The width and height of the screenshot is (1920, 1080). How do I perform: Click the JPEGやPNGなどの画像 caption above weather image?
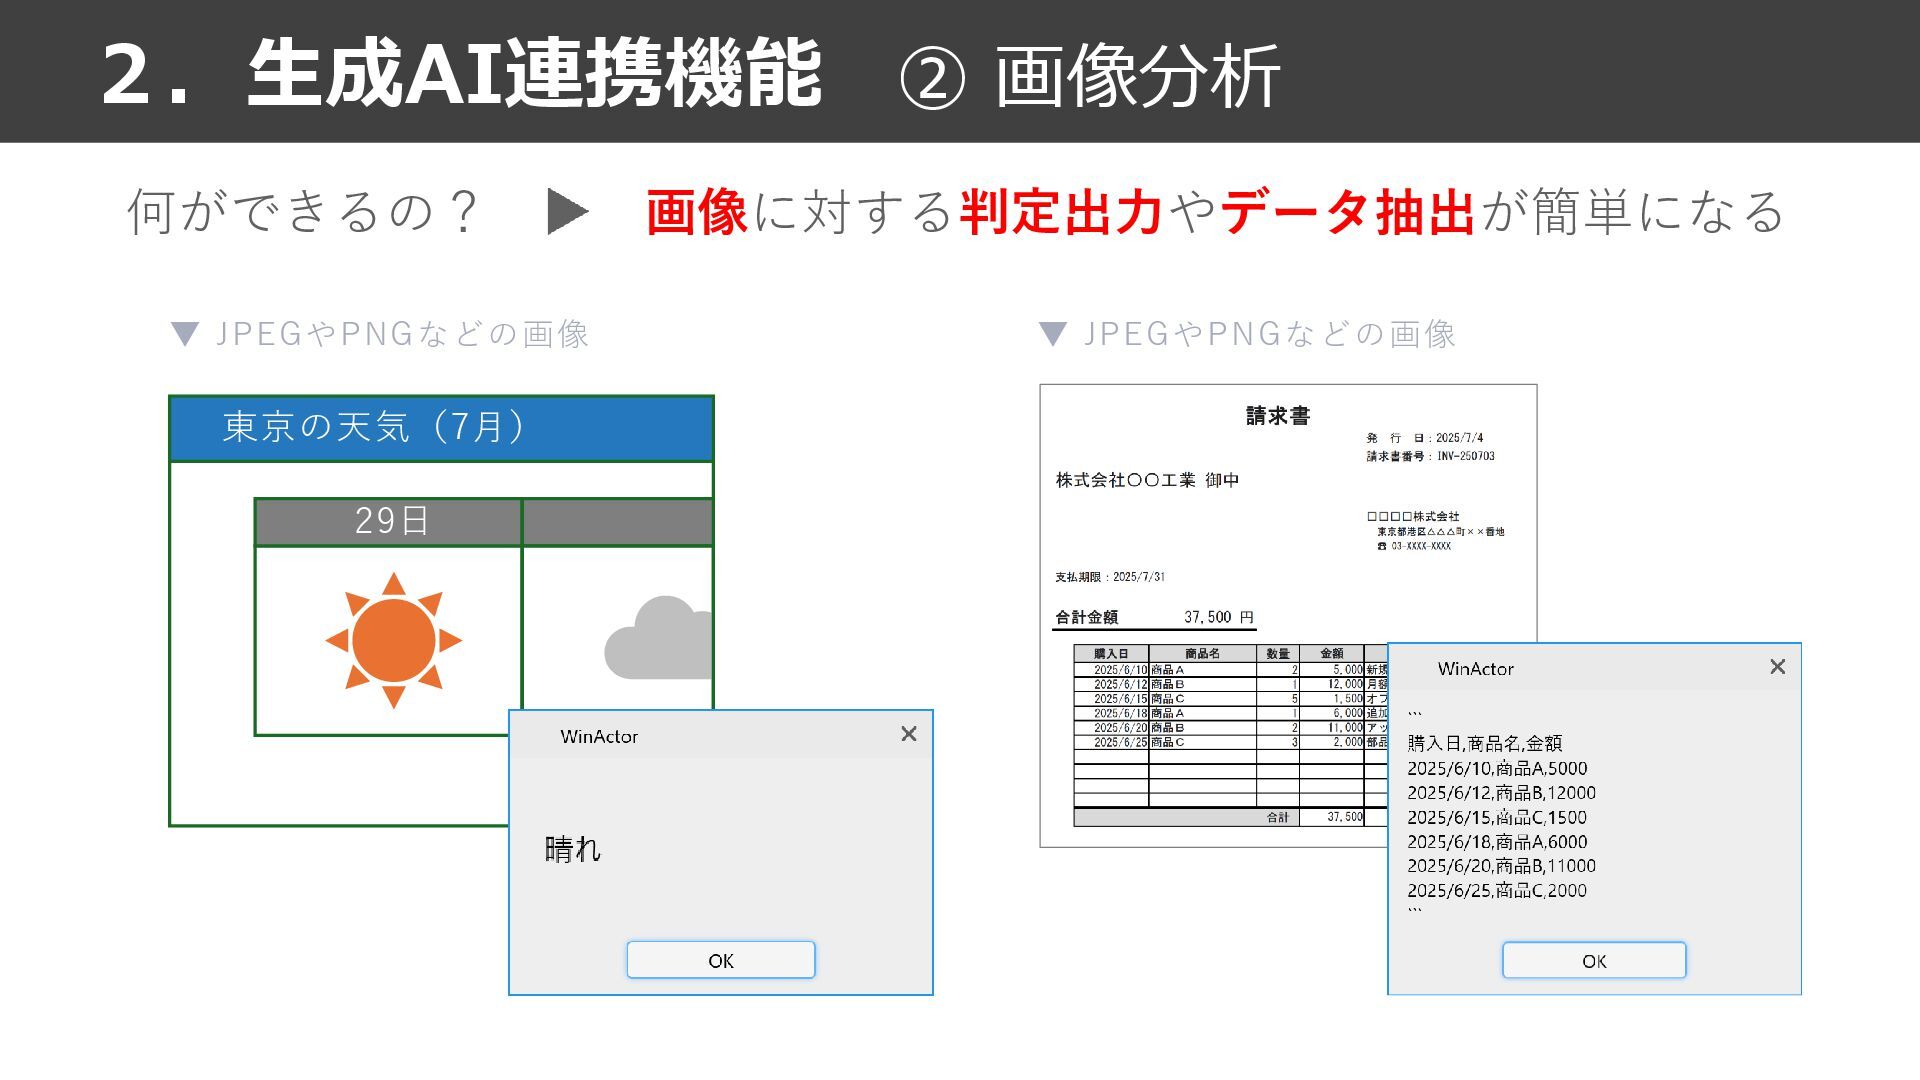pyautogui.click(x=402, y=334)
